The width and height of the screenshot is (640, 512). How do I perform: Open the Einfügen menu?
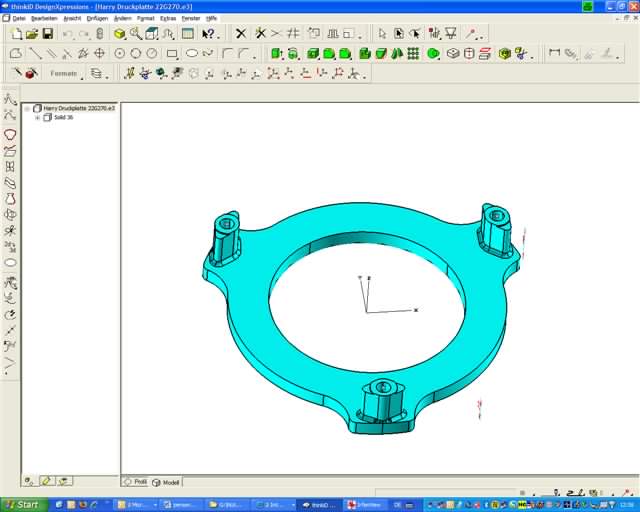point(98,18)
